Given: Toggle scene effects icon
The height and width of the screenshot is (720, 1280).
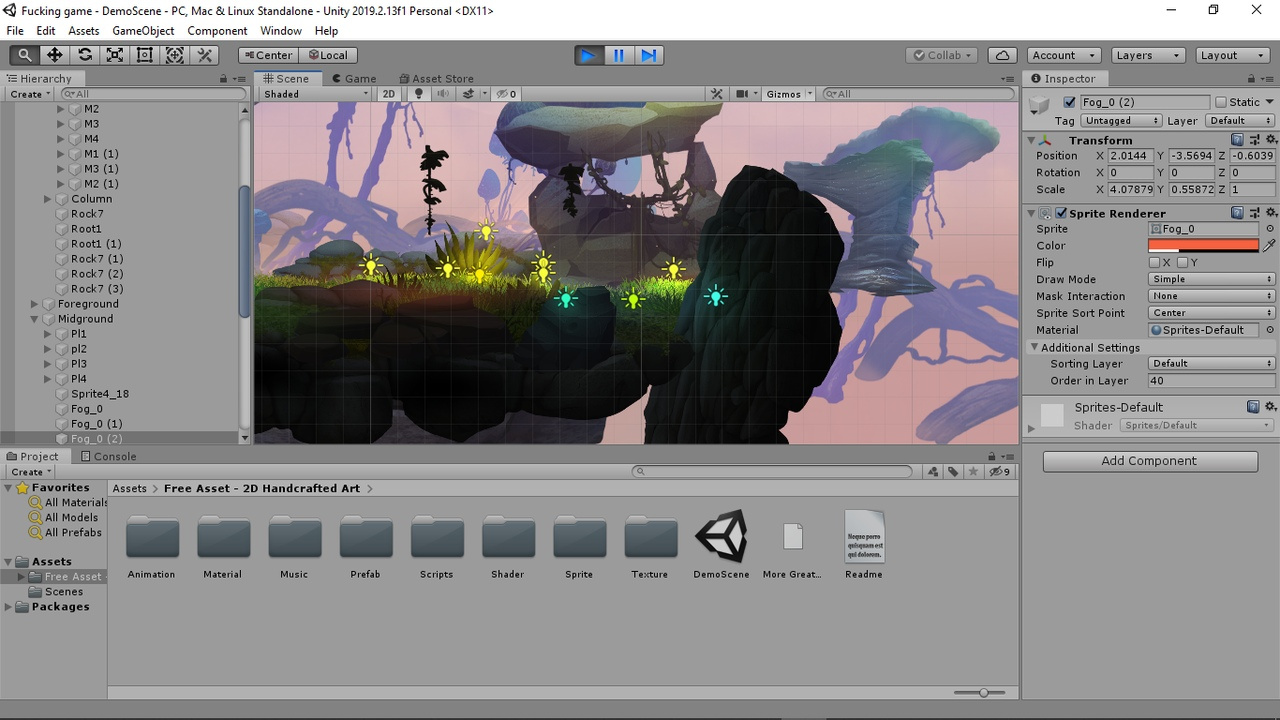Looking at the screenshot, I should (468, 94).
